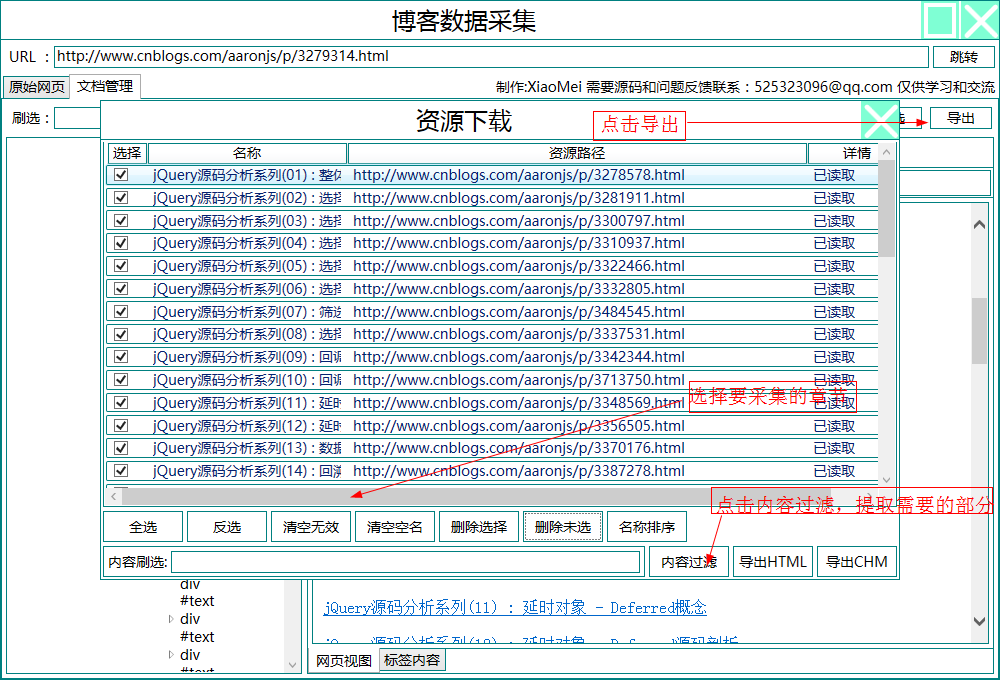Select the URL ending in 3484545.html
Image resolution: width=1000 pixels, height=680 pixels.
tap(518, 312)
